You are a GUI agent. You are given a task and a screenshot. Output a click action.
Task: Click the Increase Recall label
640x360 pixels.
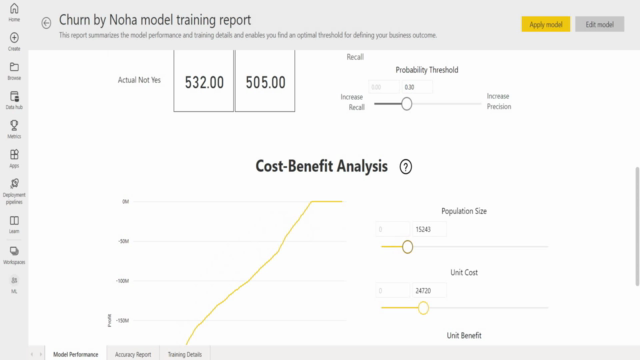click(352, 102)
